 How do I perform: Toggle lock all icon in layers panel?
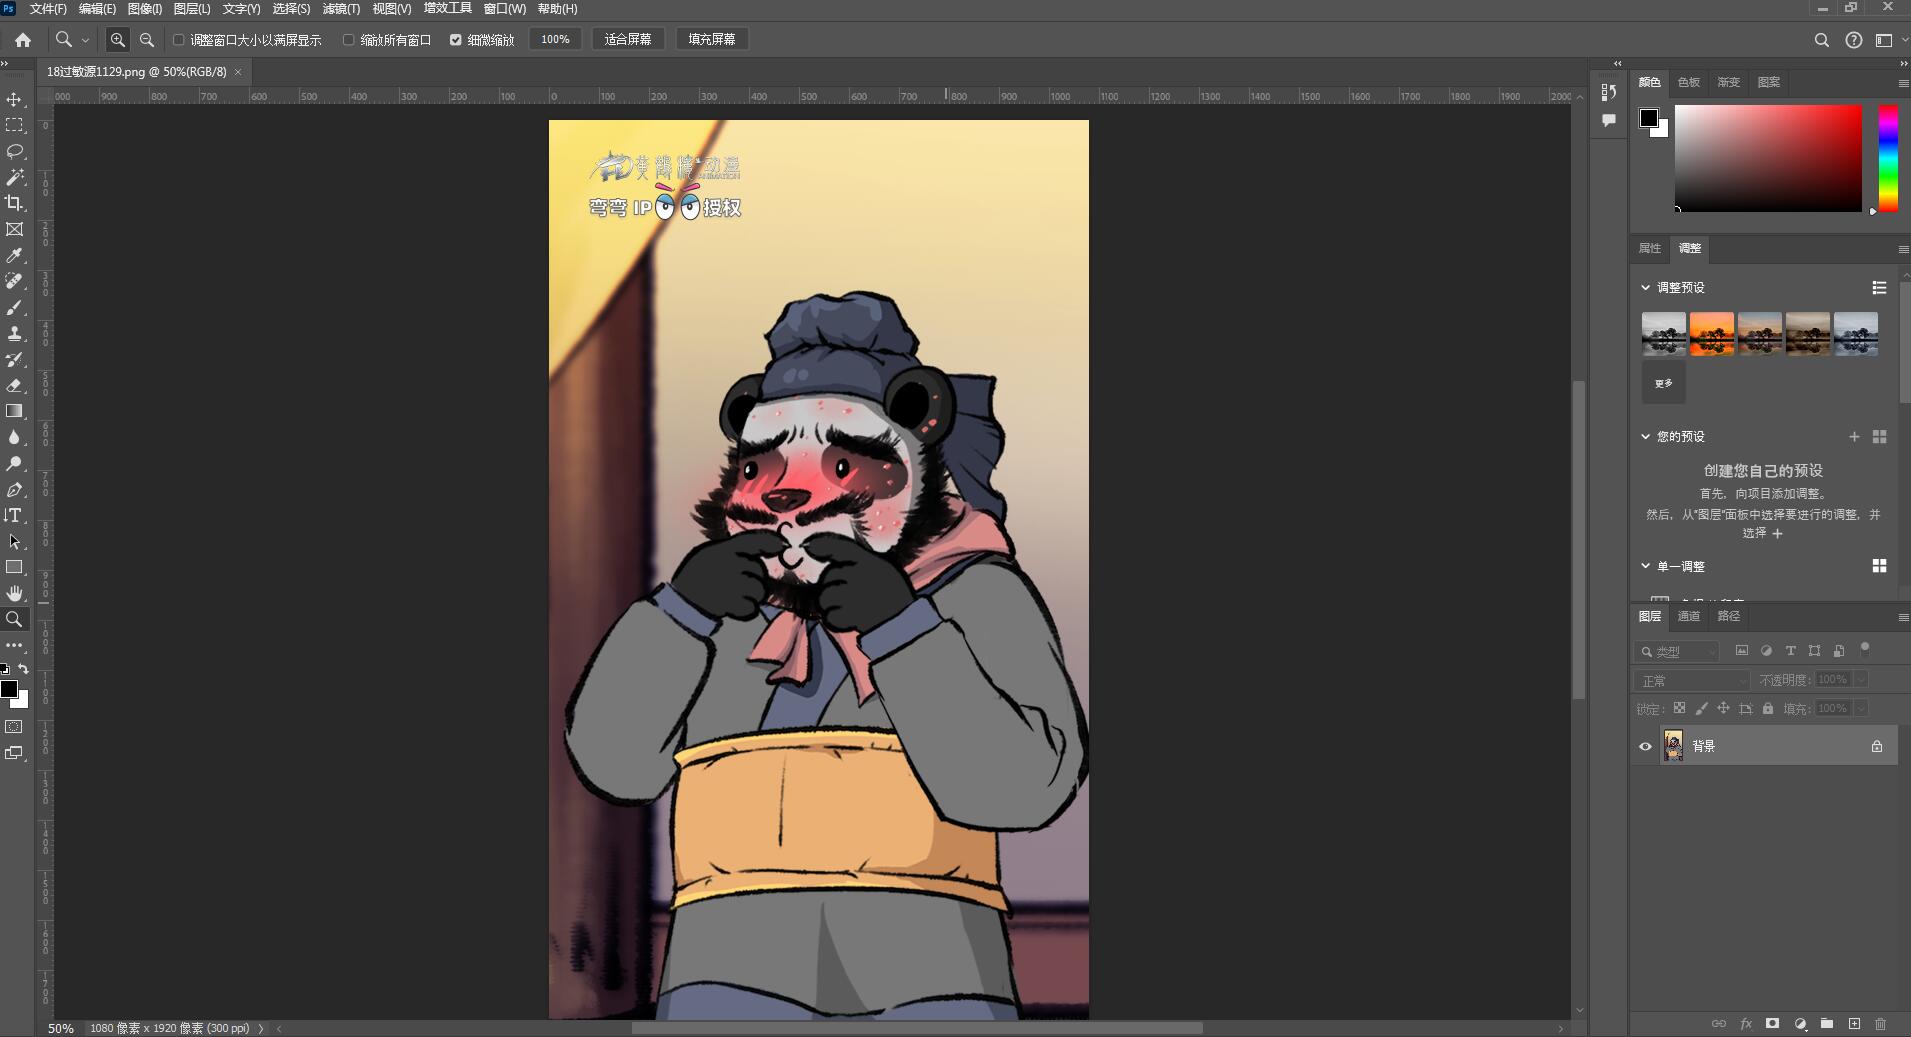coord(1768,708)
